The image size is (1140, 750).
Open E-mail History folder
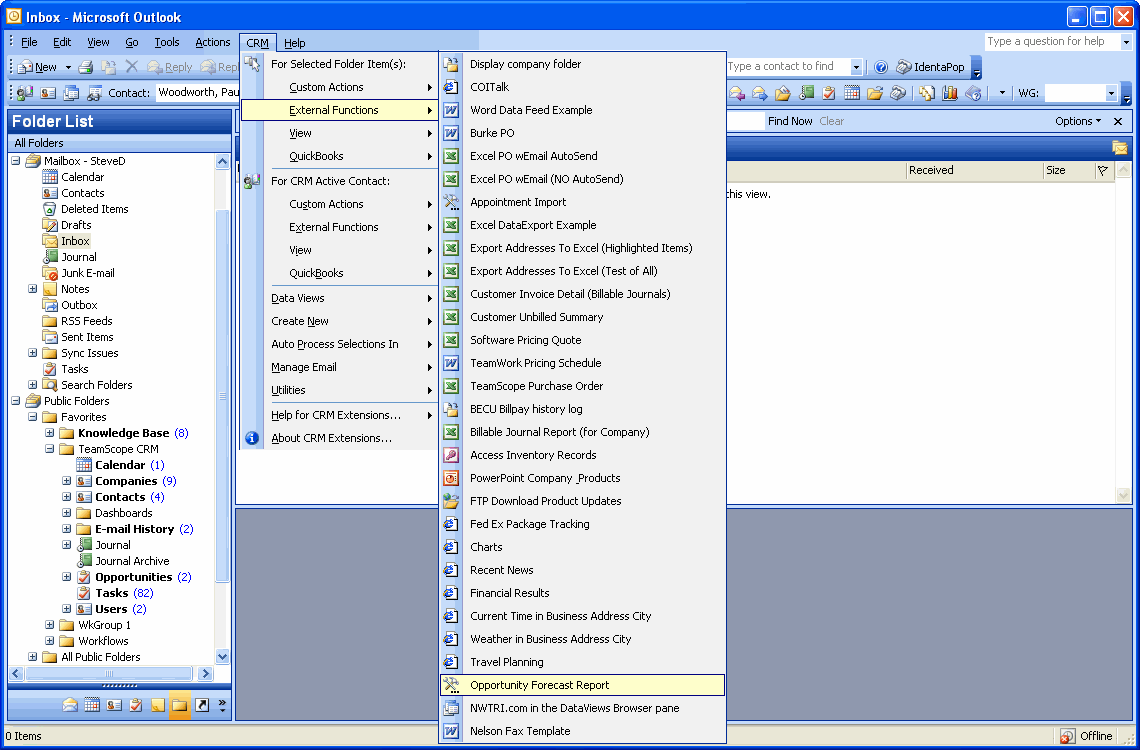(x=135, y=529)
